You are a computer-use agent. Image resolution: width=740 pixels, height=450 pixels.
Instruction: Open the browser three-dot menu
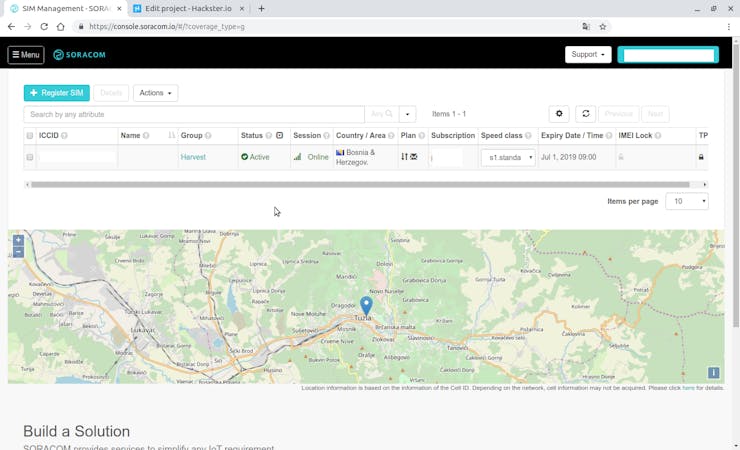pyautogui.click(x=729, y=26)
